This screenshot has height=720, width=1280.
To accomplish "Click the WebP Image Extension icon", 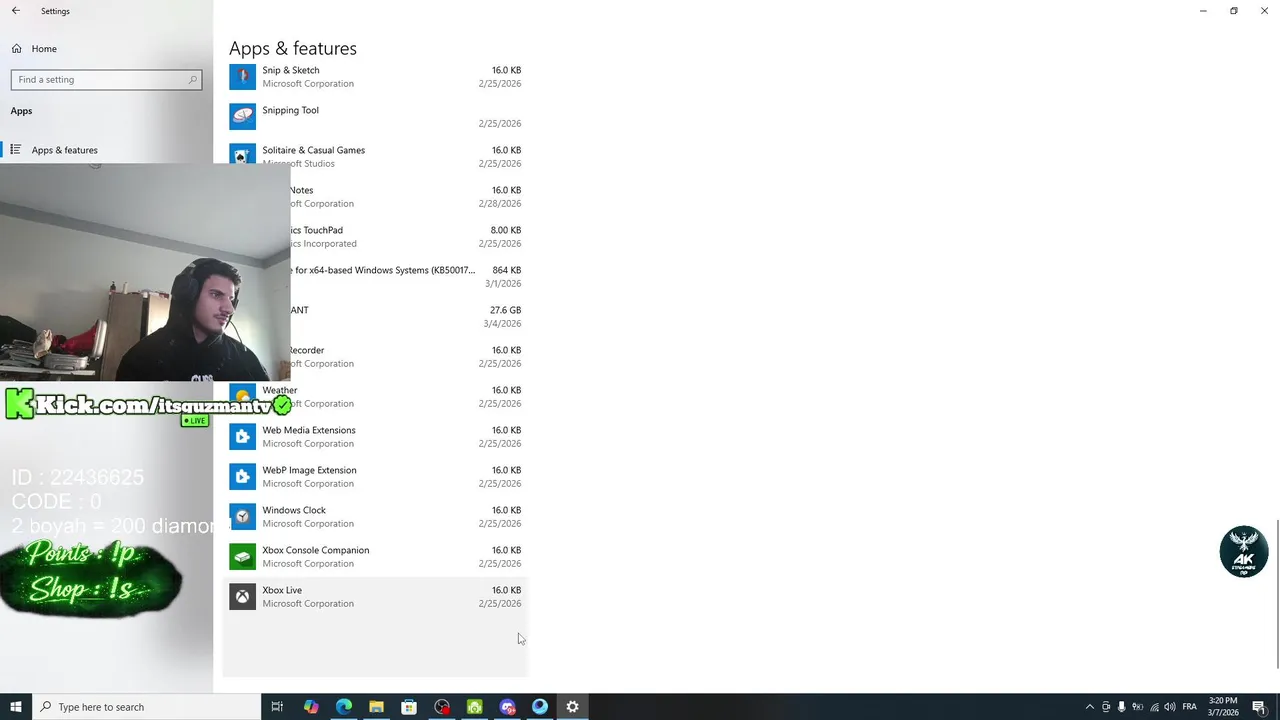I will tap(242, 477).
